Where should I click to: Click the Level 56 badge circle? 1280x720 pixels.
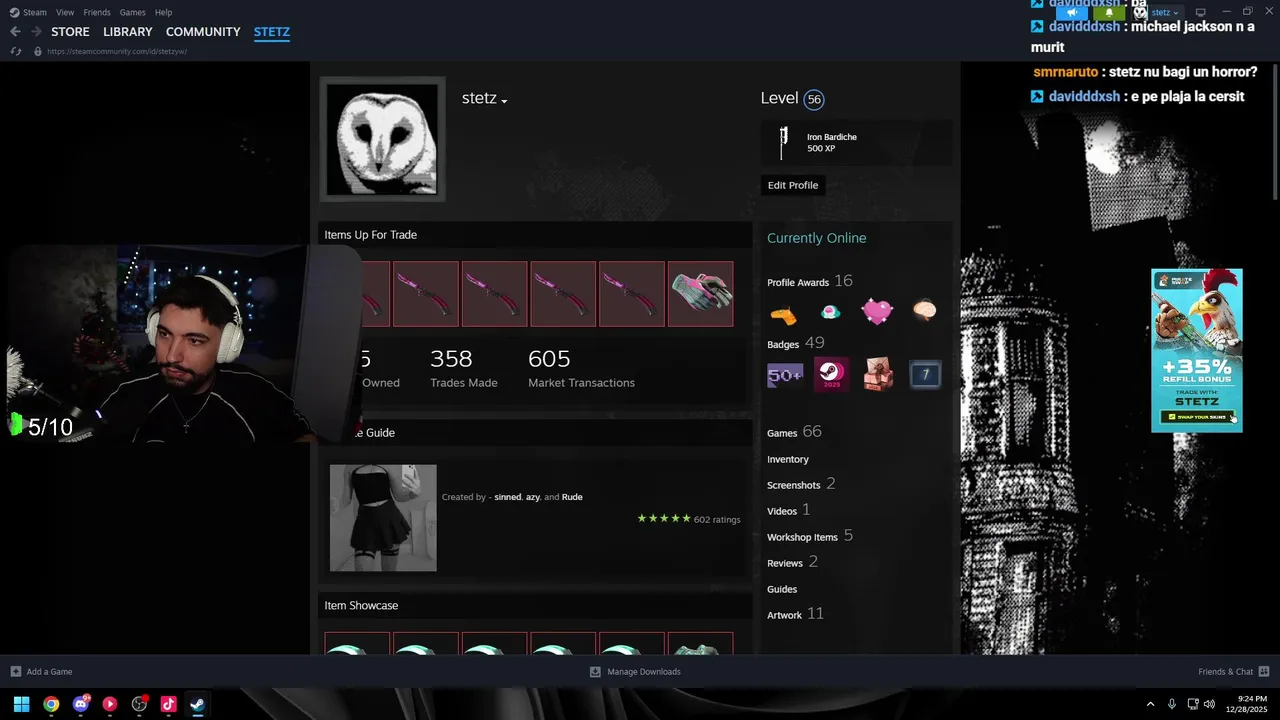(814, 99)
